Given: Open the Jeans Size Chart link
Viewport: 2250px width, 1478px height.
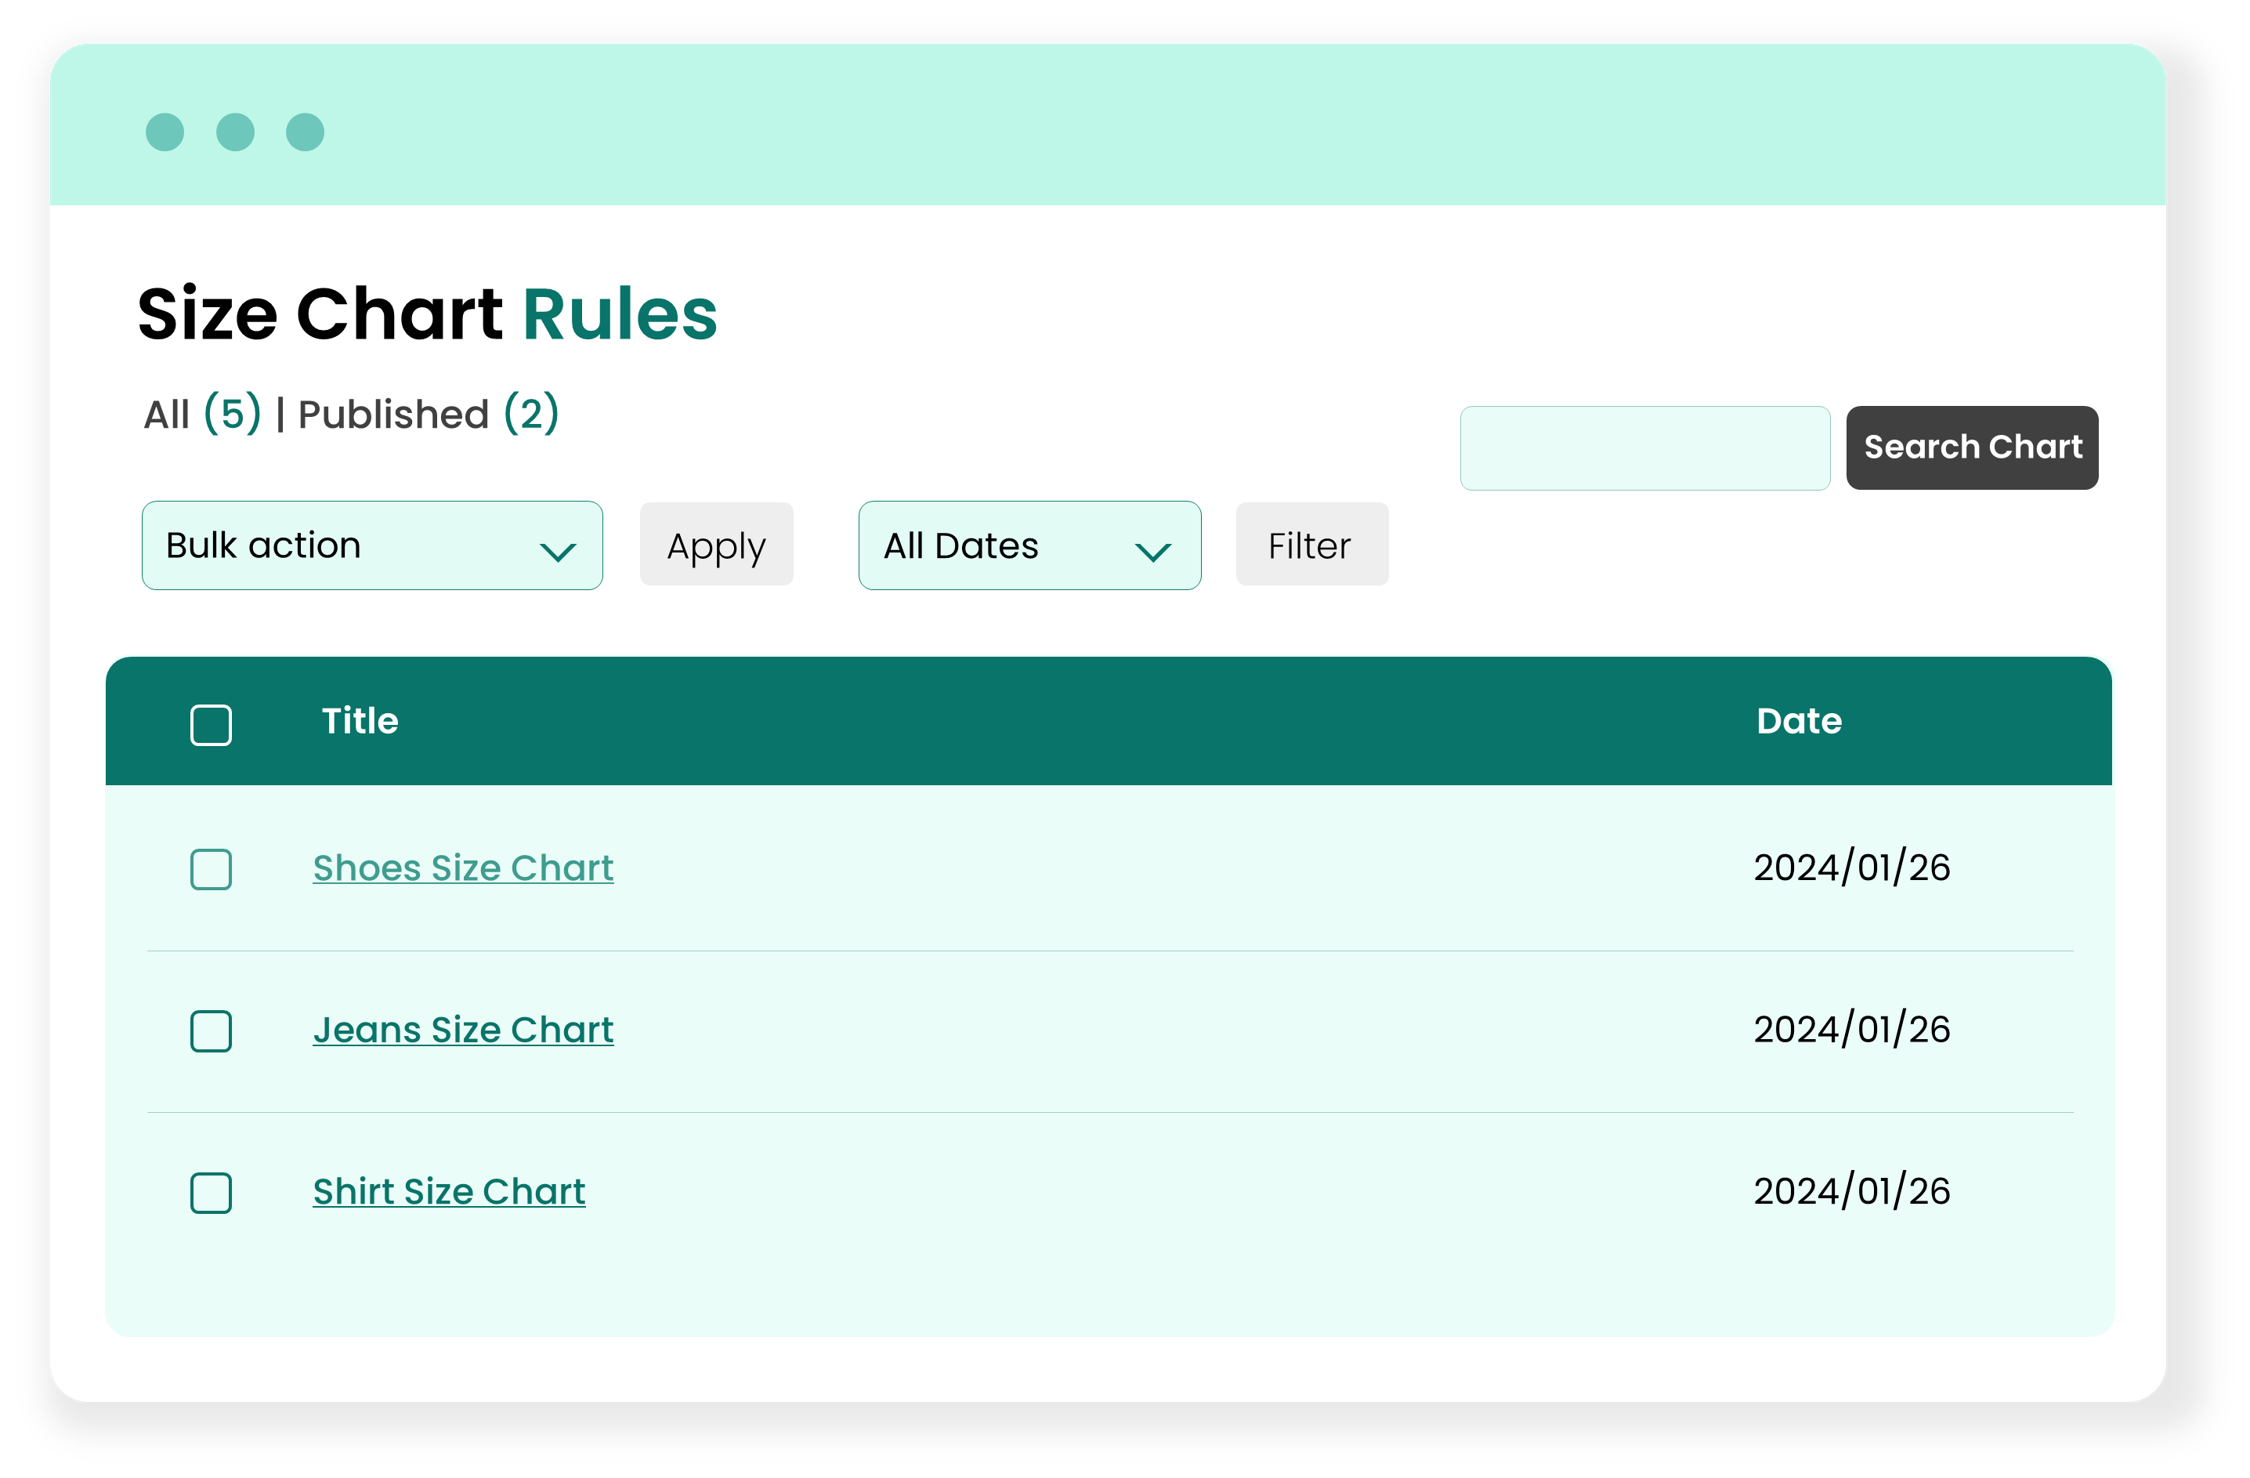Looking at the screenshot, I should coord(463,1030).
